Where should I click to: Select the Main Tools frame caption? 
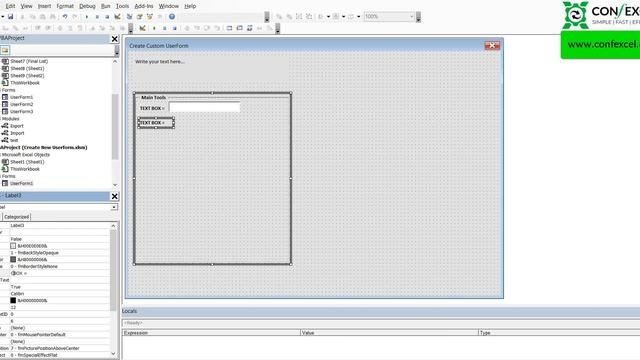(x=153, y=97)
